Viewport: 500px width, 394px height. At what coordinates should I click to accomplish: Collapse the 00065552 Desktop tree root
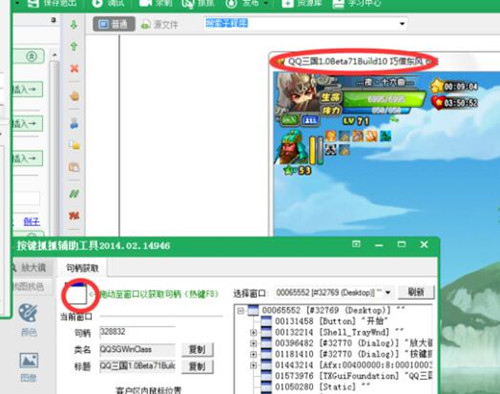click(241, 311)
